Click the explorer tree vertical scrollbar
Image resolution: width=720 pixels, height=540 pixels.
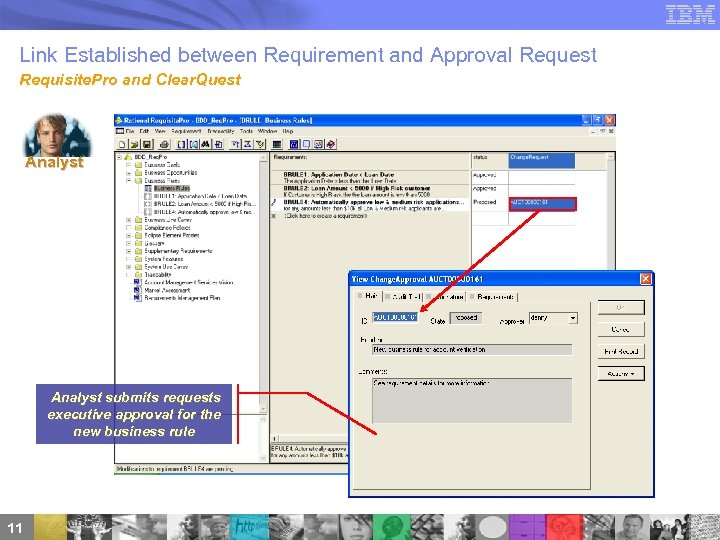[x=263, y=285]
